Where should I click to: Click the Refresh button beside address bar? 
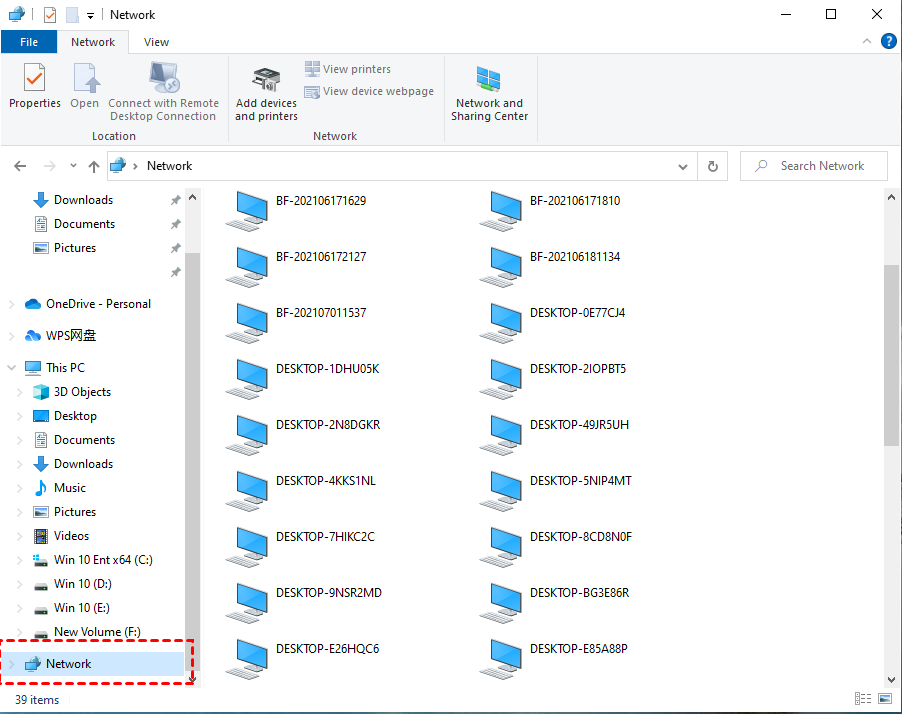(x=712, y=166)
